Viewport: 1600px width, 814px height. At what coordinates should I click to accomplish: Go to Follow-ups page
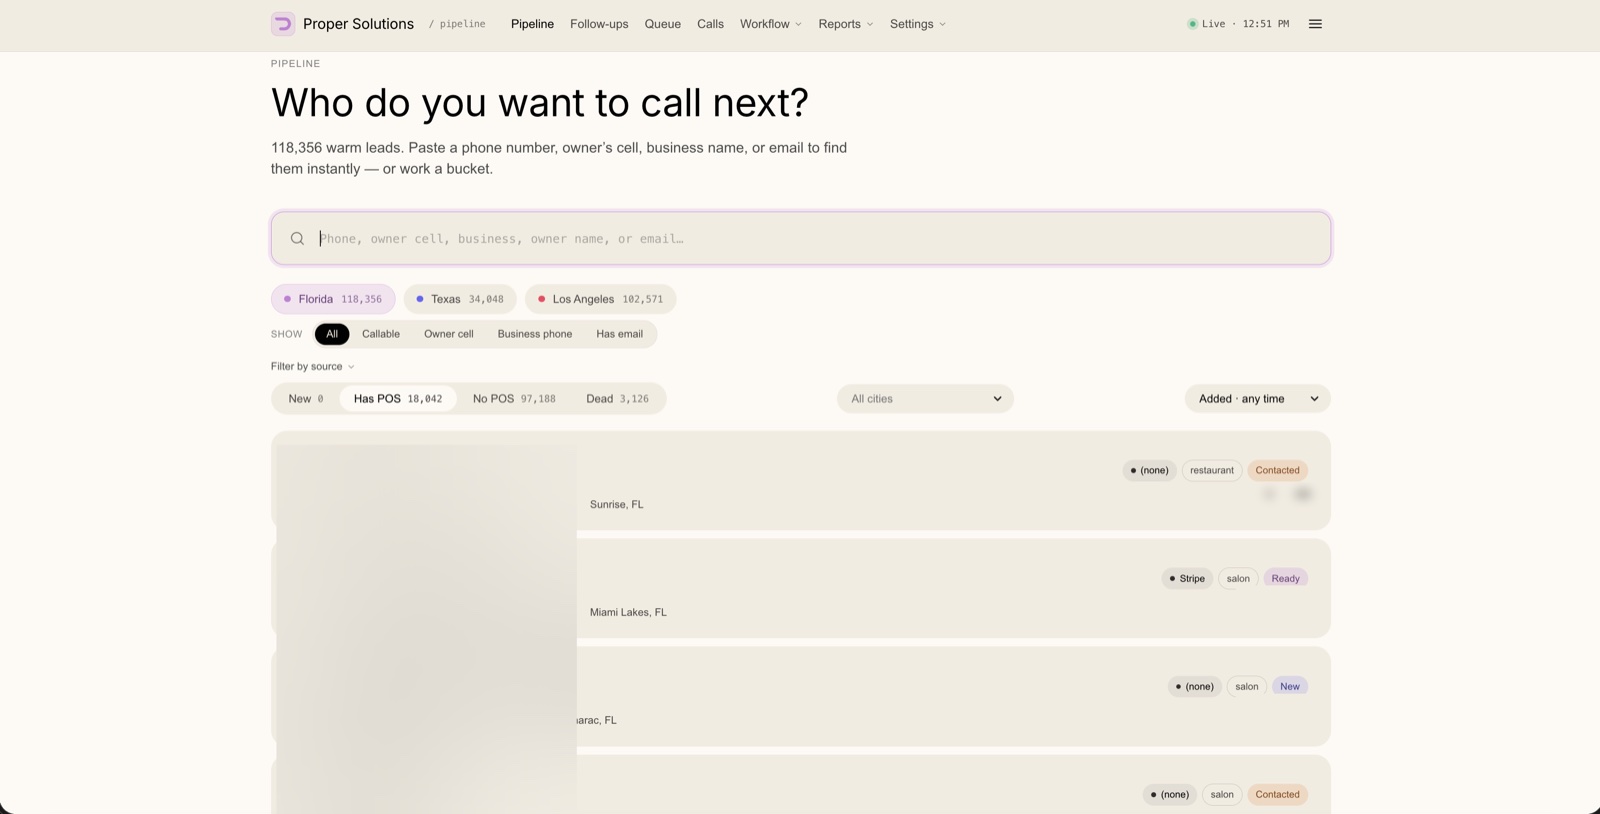point(599,24)
